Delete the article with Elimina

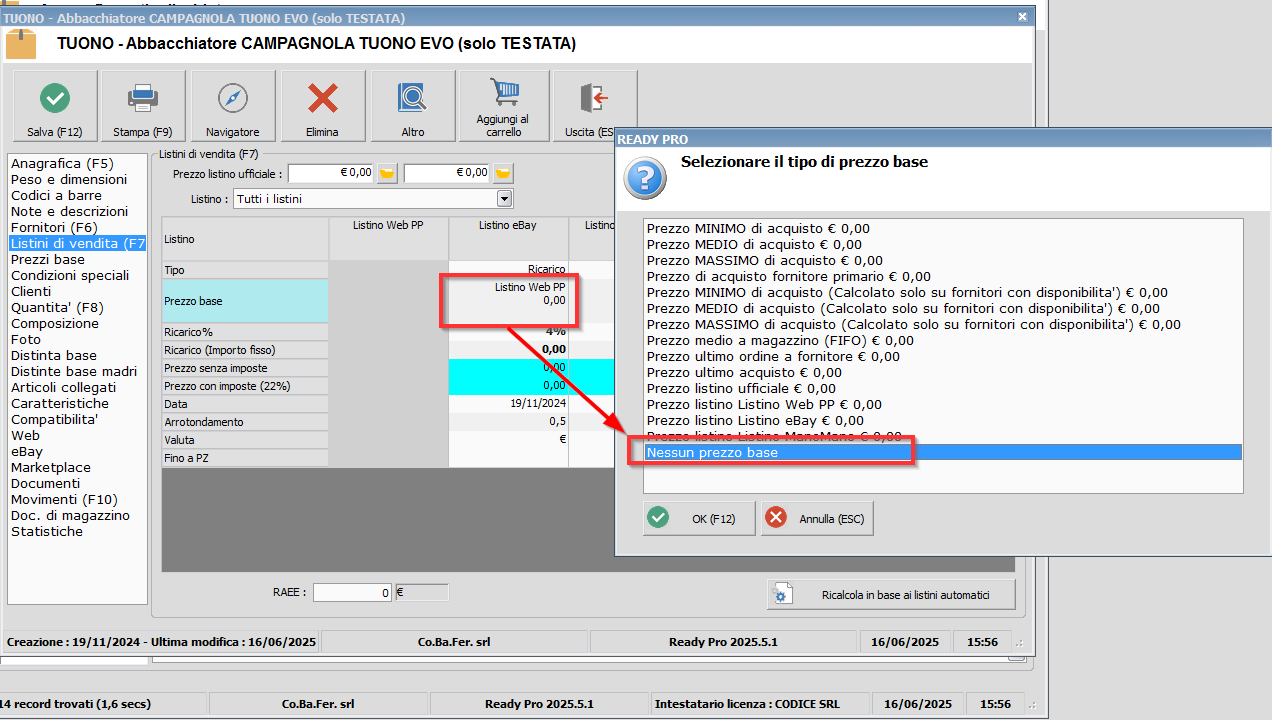[322, 106]
